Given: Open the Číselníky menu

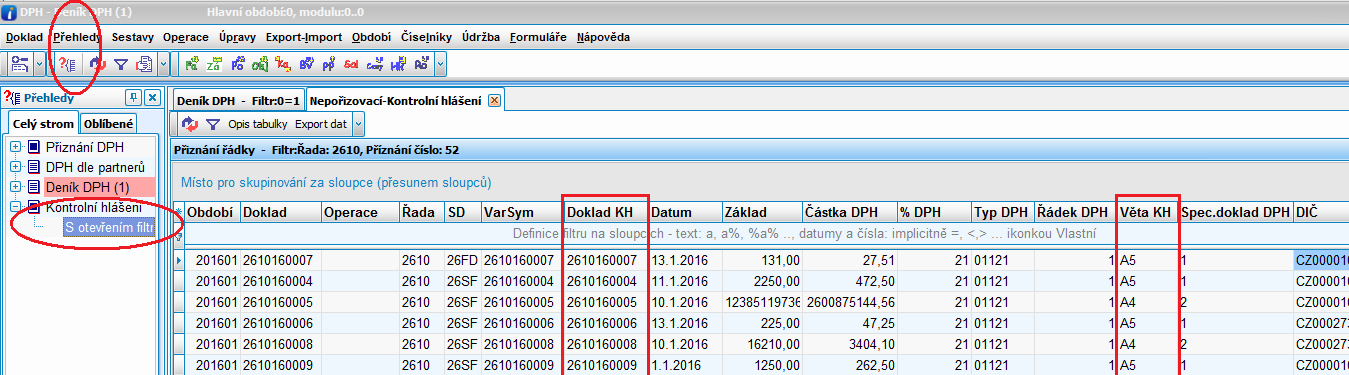Looking at the screenshot, I should pos(428,37).
